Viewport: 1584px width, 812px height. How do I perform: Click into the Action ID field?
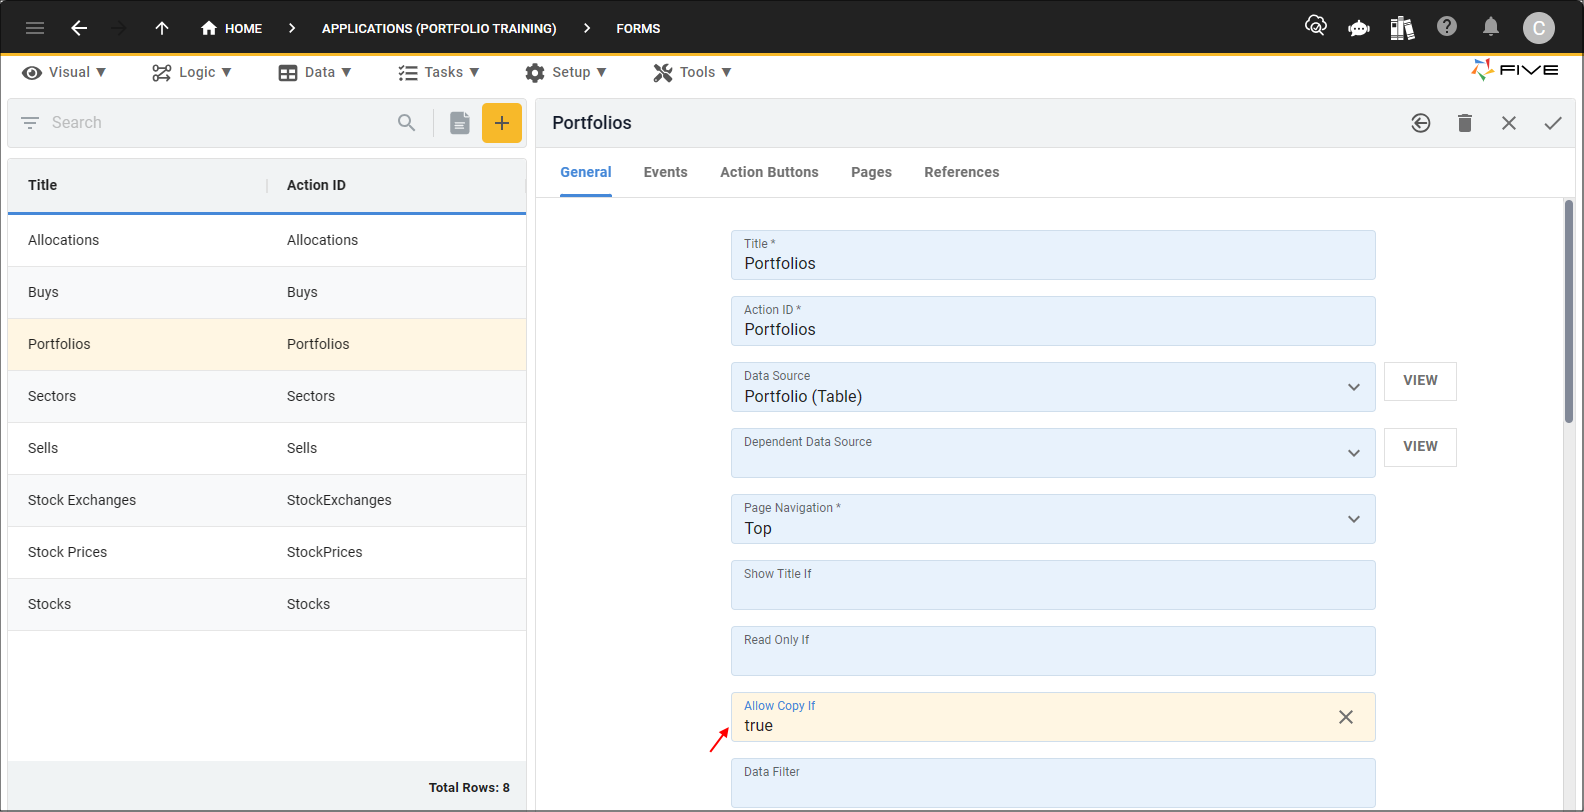click(x=1053, y=321)
